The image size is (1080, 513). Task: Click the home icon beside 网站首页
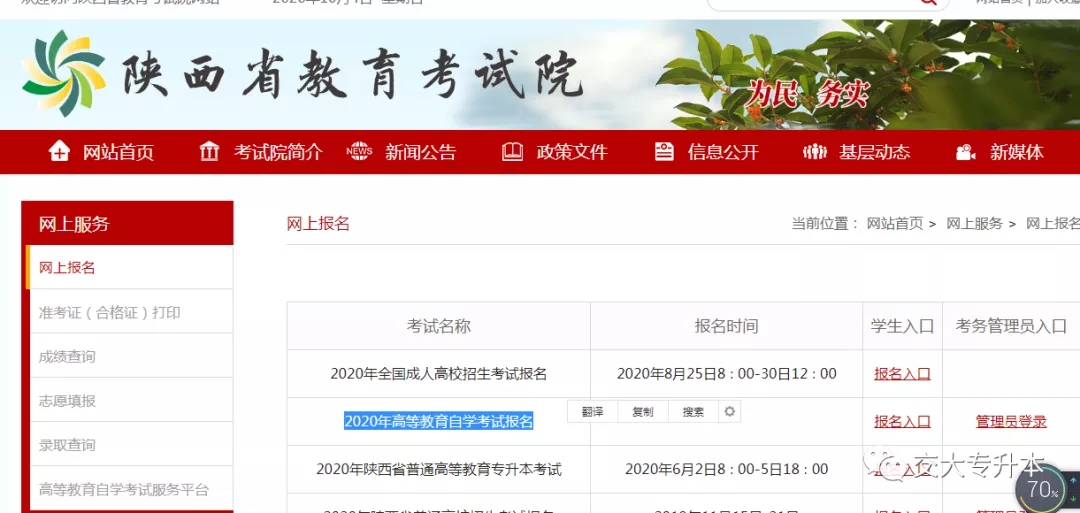59,151
